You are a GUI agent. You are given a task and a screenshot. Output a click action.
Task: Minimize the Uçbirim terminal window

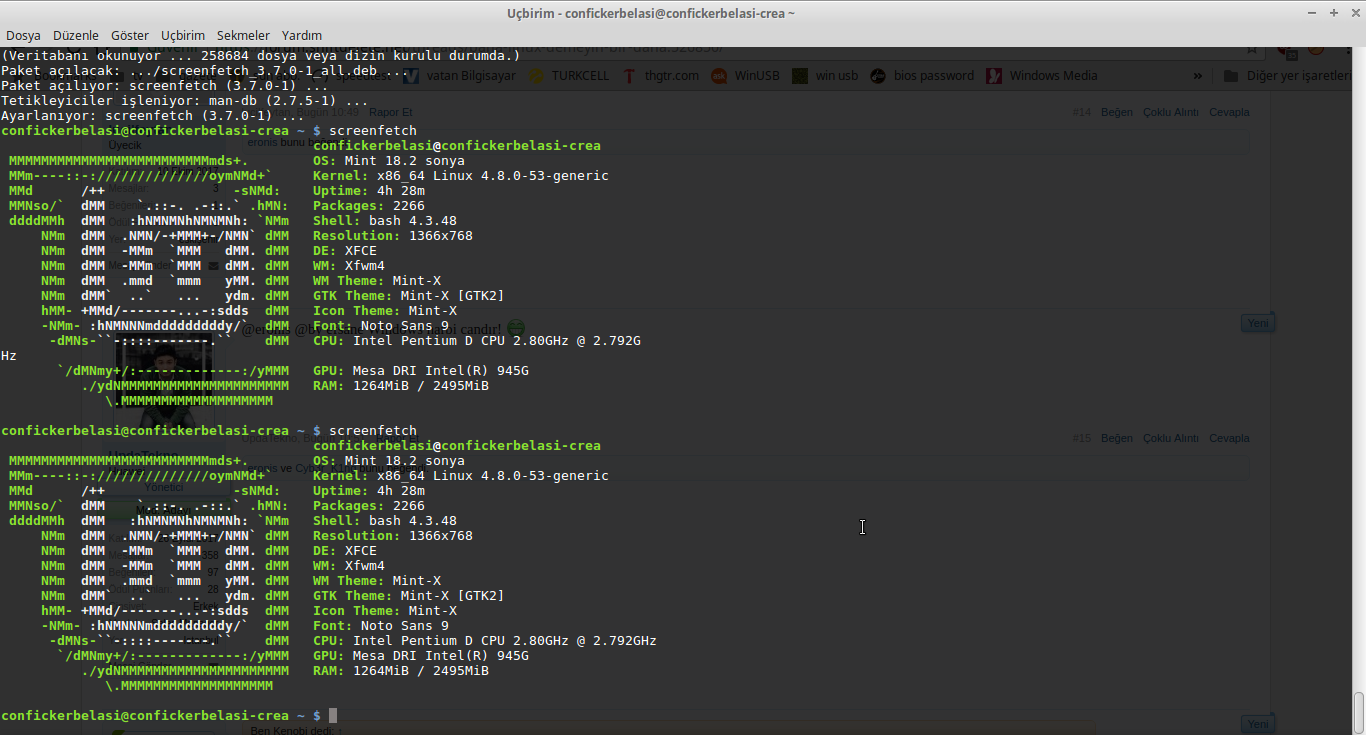pos(1313,12)
